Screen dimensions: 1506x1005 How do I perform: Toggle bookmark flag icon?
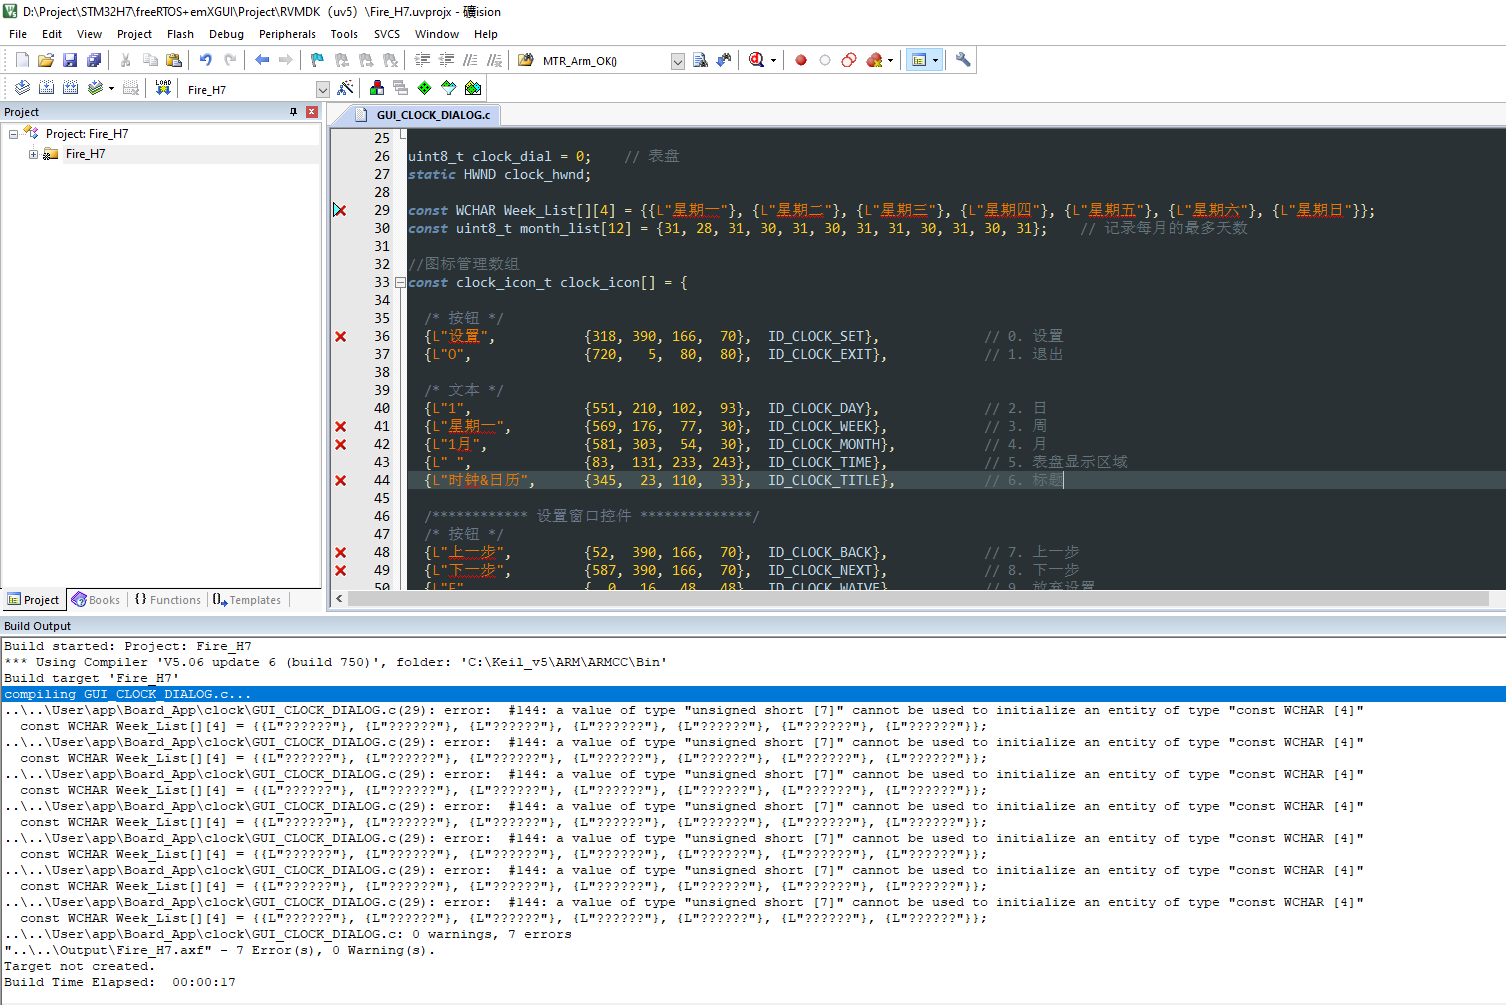(x=317, y=60)
